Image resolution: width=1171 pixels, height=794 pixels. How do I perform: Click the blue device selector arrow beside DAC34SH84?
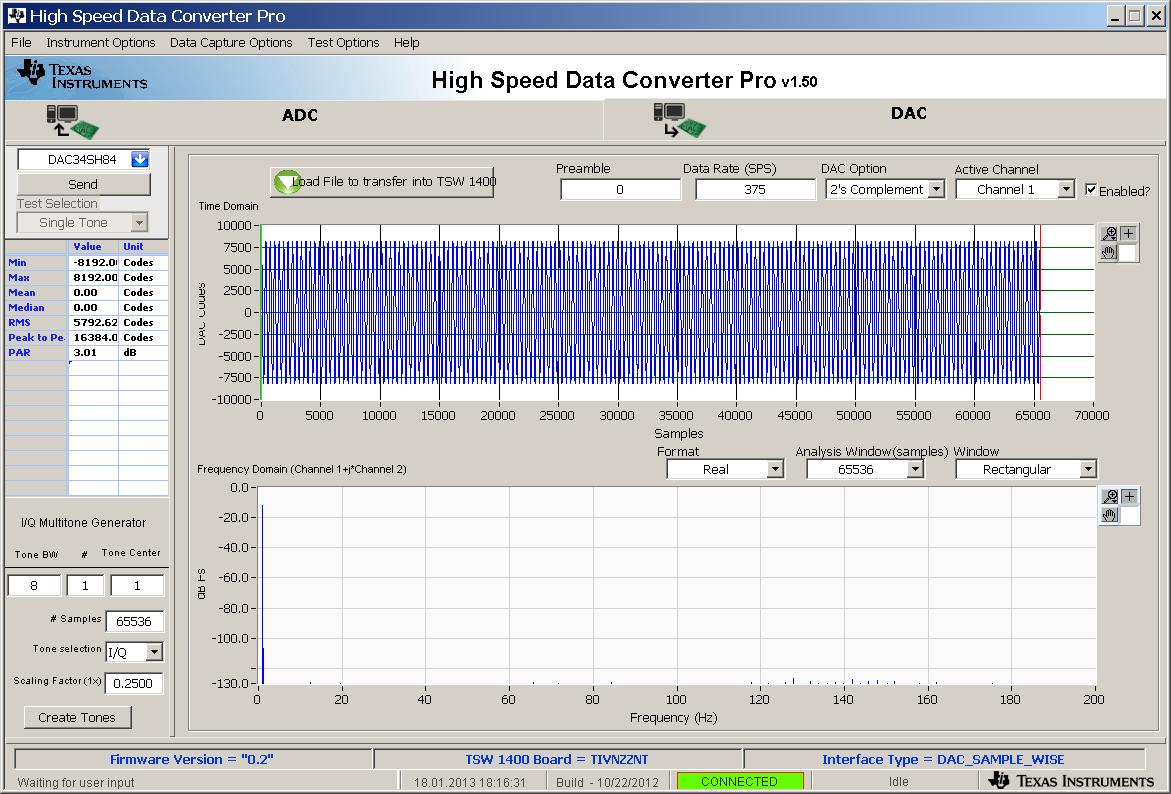tap(140, 159)
